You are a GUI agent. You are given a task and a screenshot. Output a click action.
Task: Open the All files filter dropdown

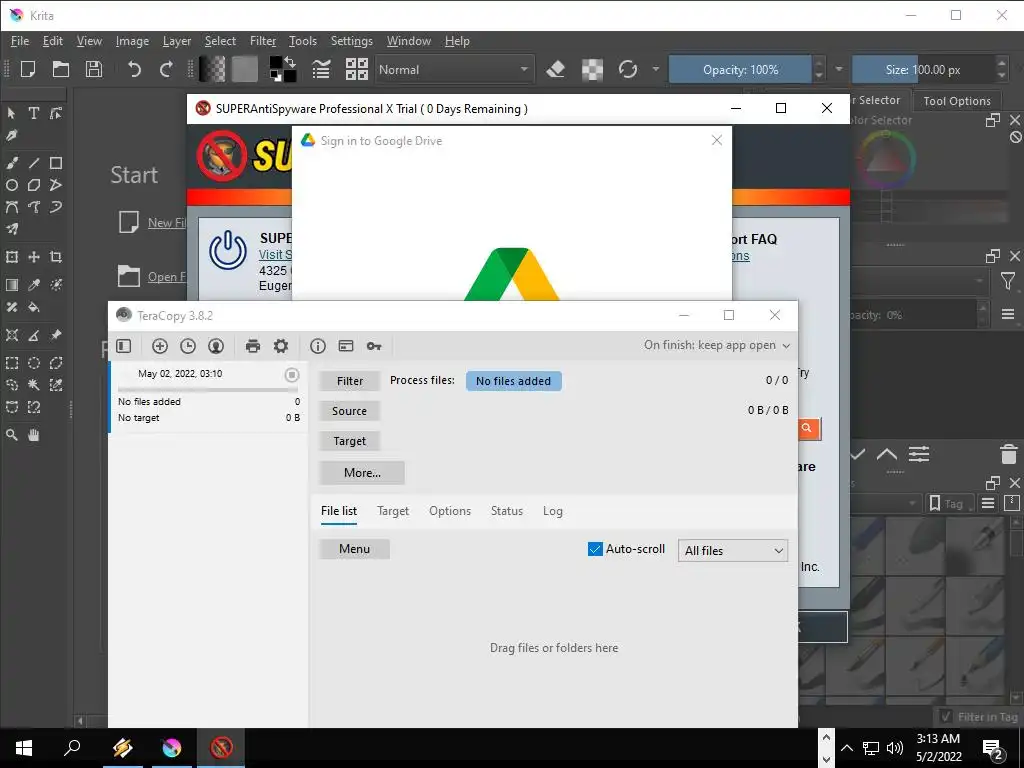733,551
